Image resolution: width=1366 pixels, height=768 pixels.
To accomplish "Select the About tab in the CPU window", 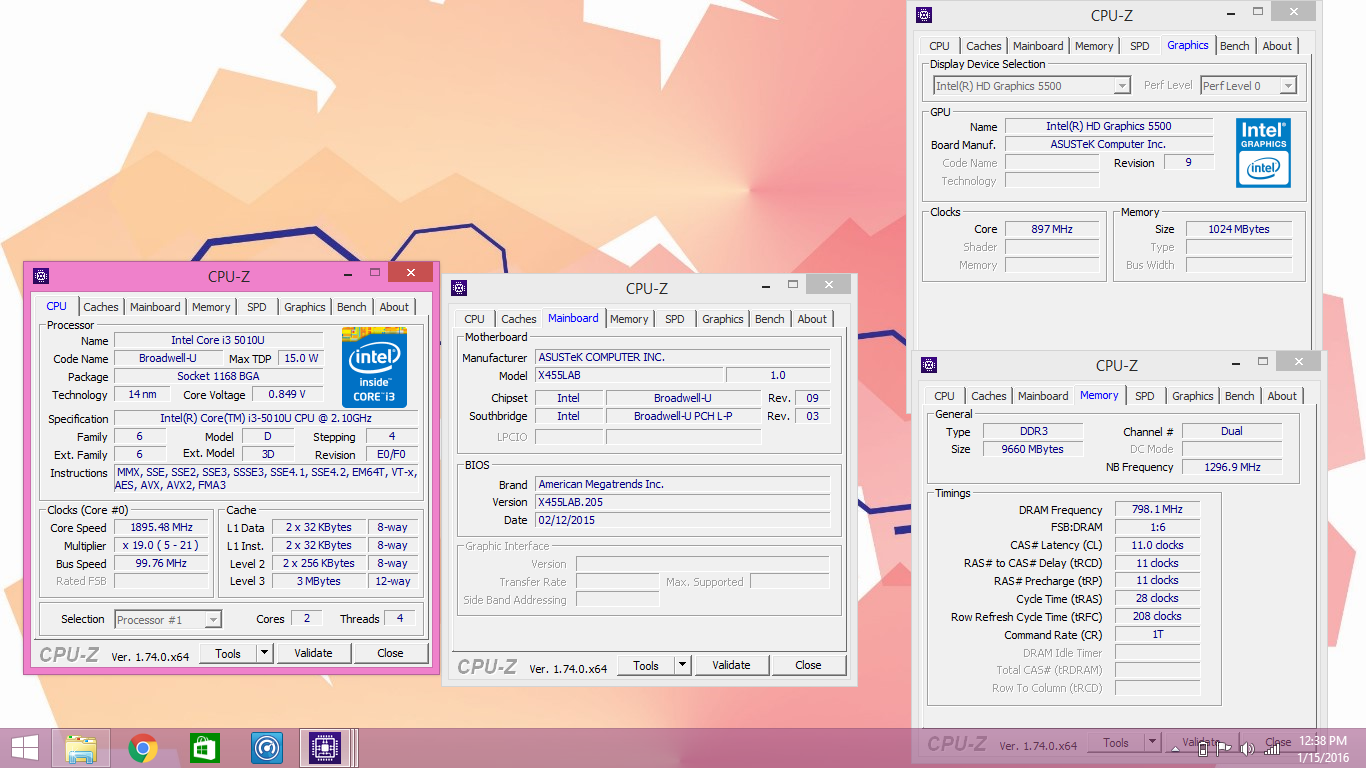I will coord(394,307).
